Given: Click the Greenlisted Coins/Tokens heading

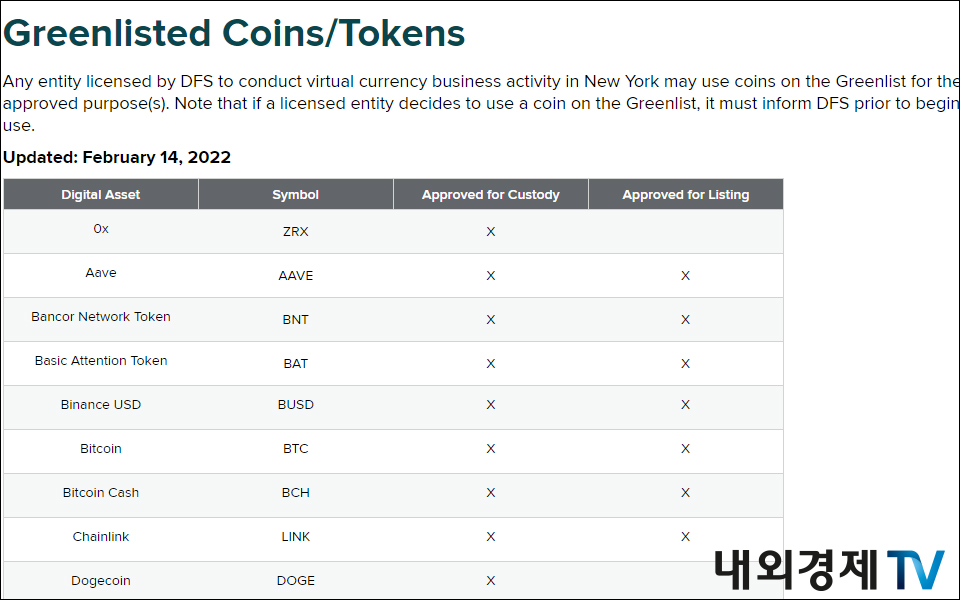Looking at the screenshot, I should (234, 33).
